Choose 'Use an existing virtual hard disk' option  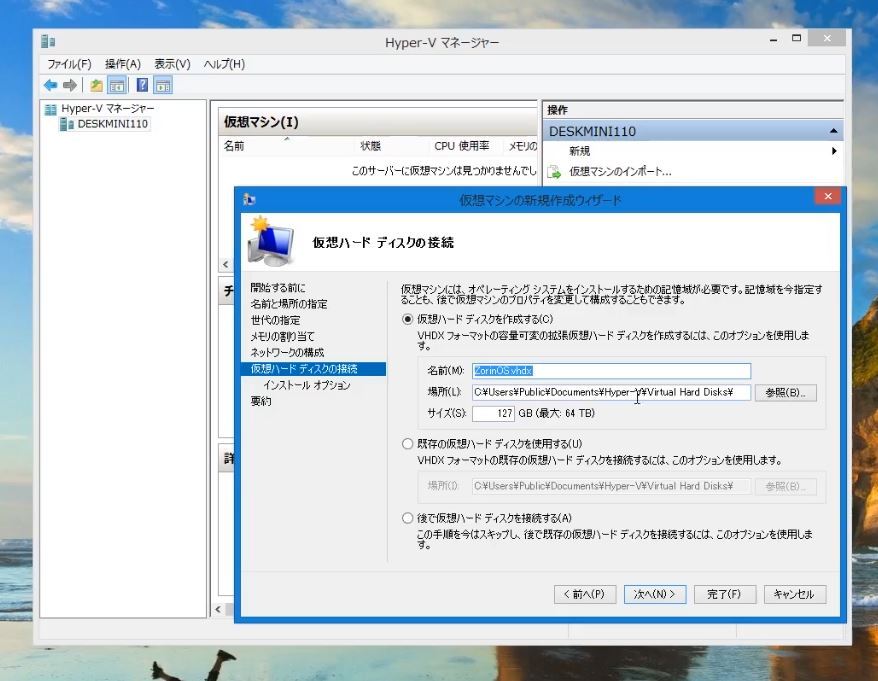click(407, 443)
